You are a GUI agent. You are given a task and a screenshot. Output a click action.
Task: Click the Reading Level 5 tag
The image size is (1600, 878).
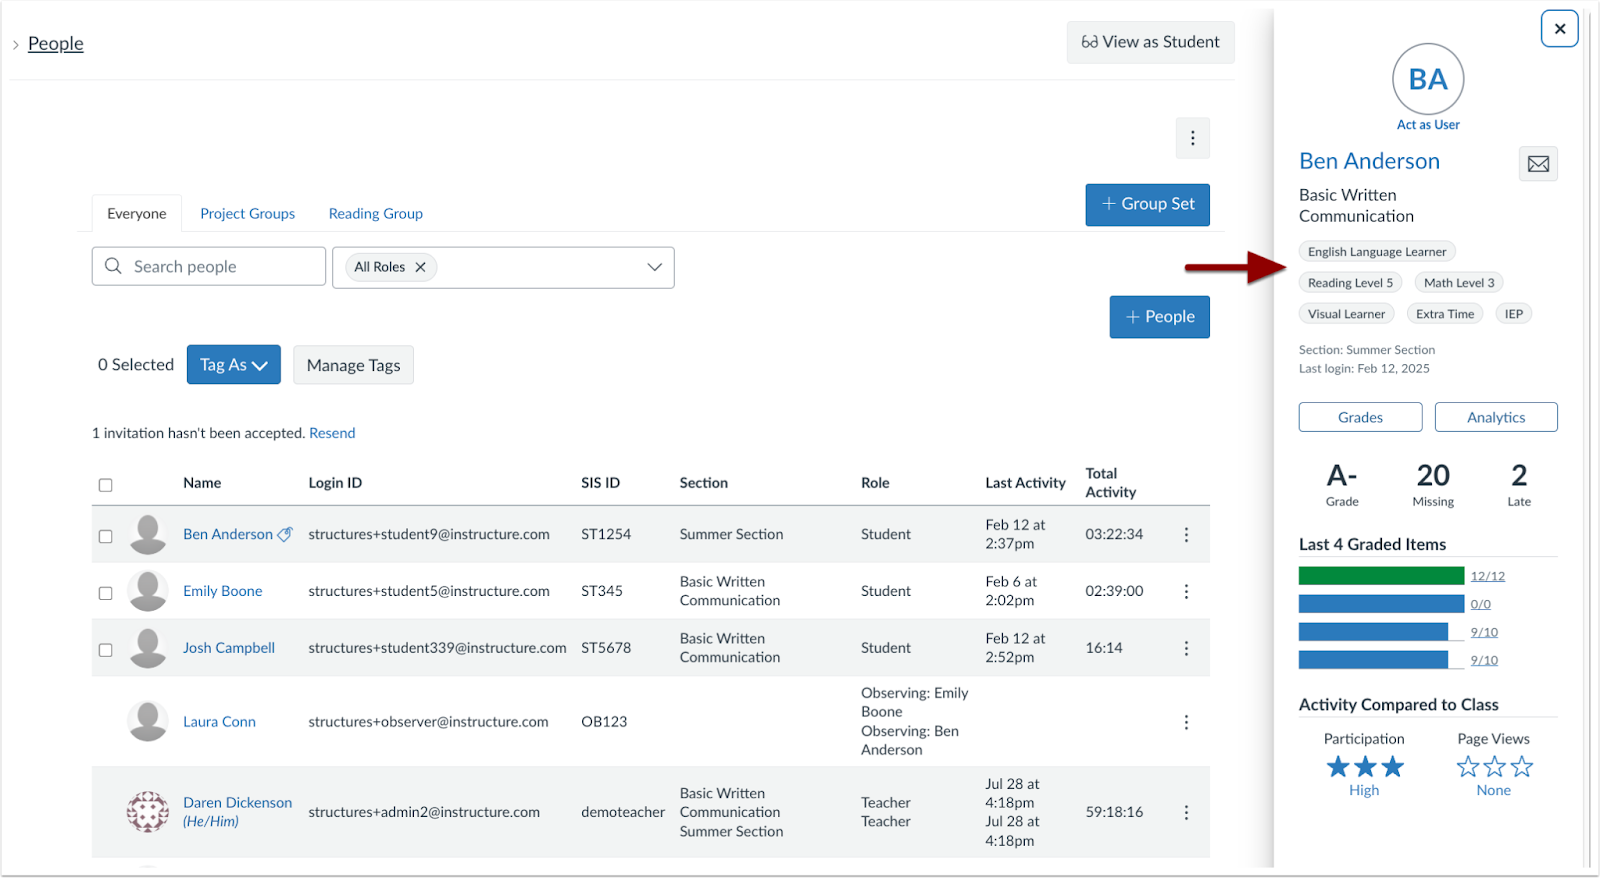pos(1350,283)
